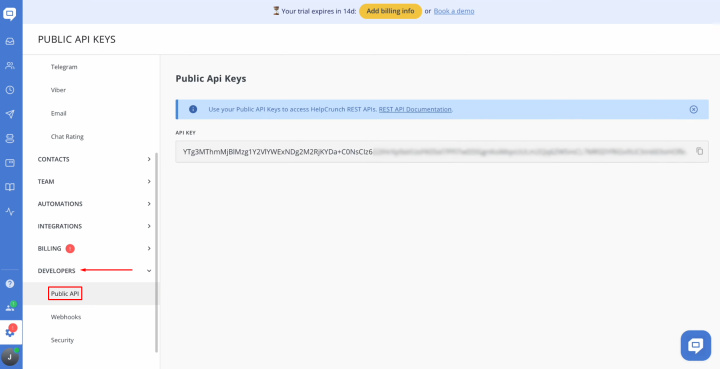Image resolution: width=720 pixels, height=369 pixels.
Task: Click the Public Api Keys heading
Action: pyautogui.click(x=211, y=78)
